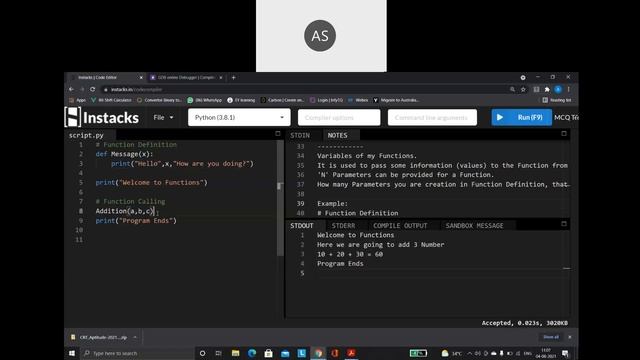Expand the download item options arrow
Viewport: 640px width, 360px height.
coord(135,338)
